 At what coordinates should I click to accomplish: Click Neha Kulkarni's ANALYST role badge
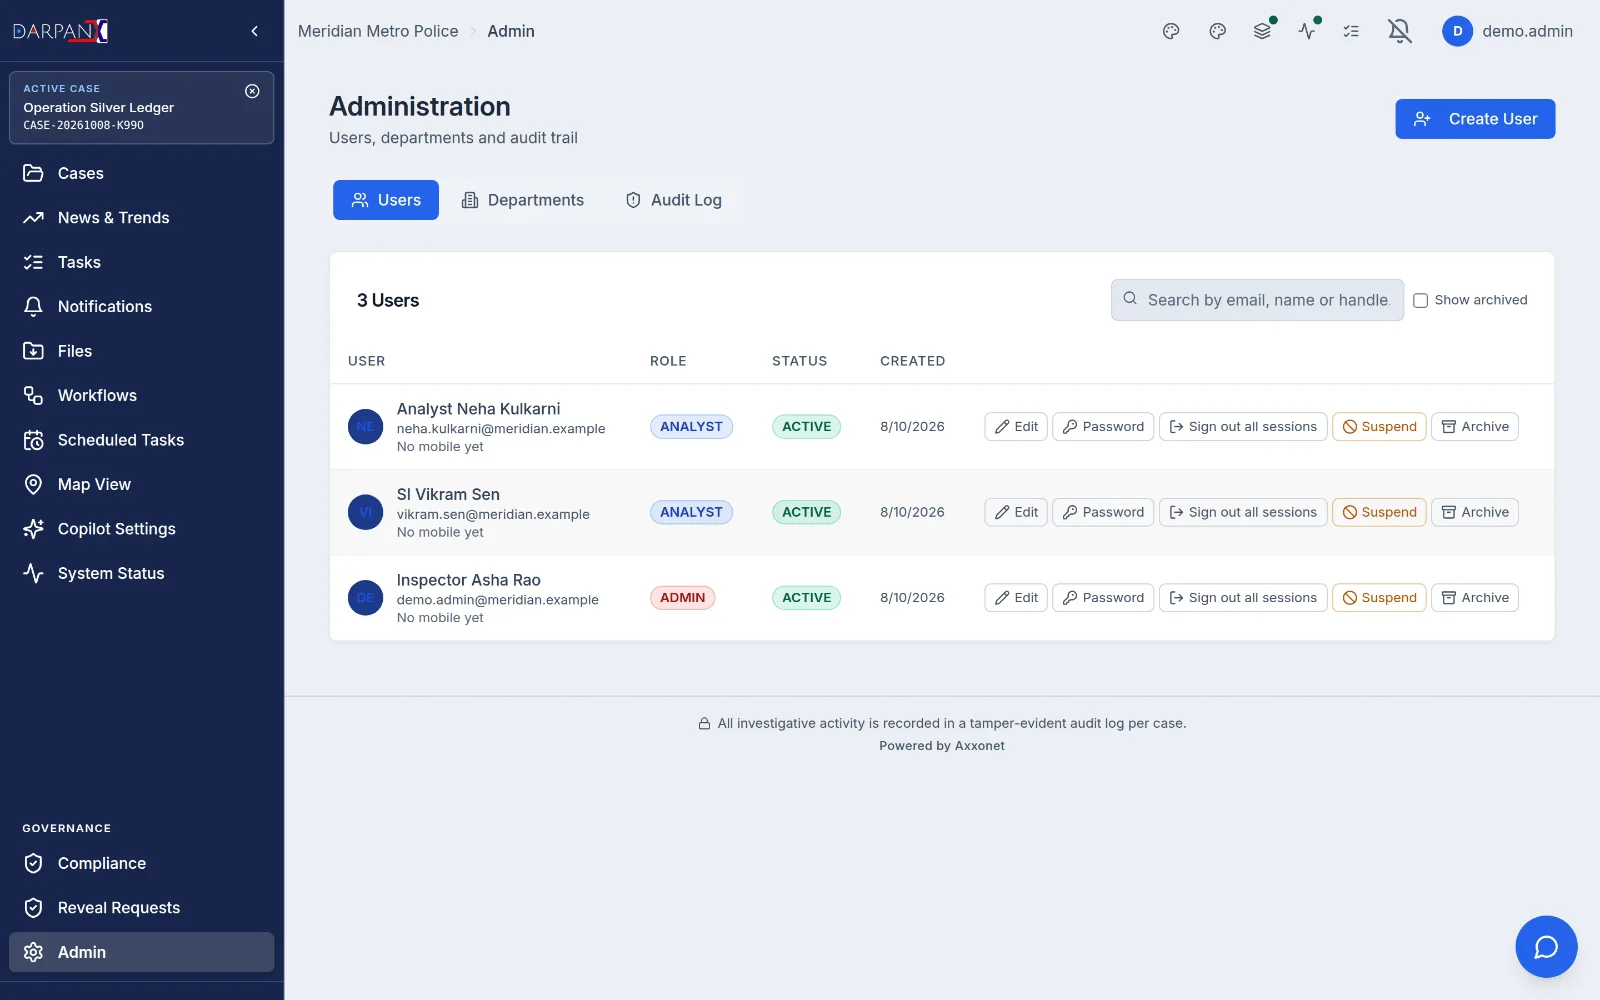[691, 427]
